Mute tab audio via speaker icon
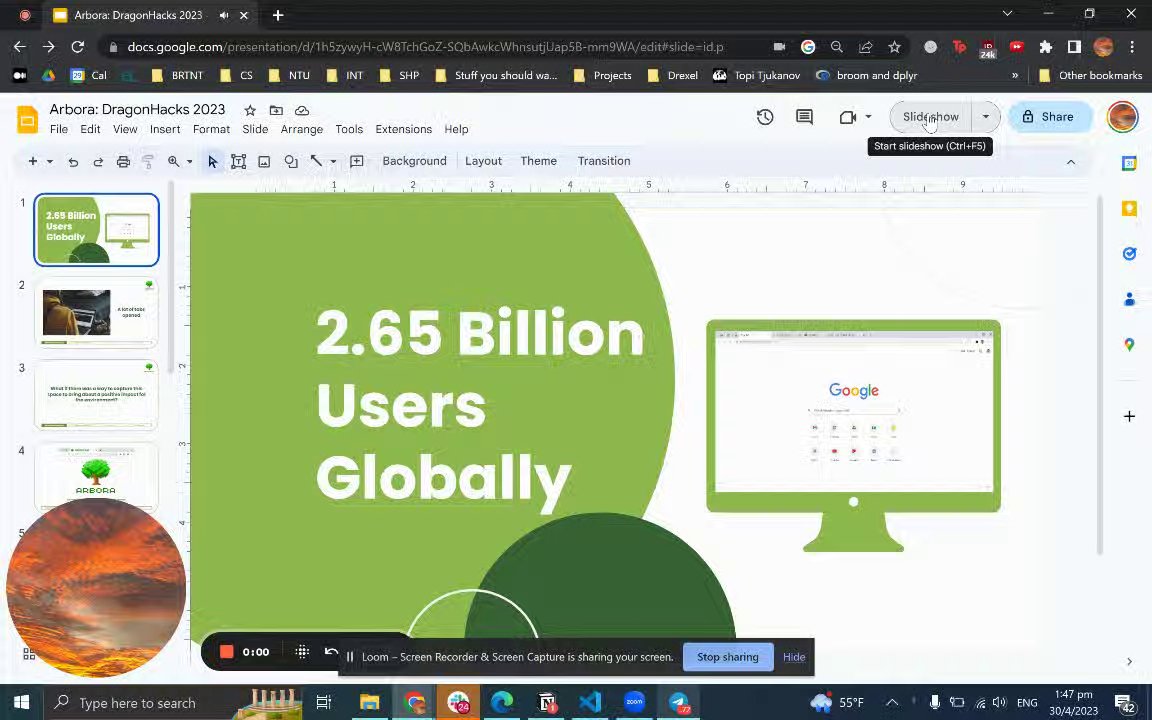Viewport: 1152px width, 720px height. coord(223,15)
